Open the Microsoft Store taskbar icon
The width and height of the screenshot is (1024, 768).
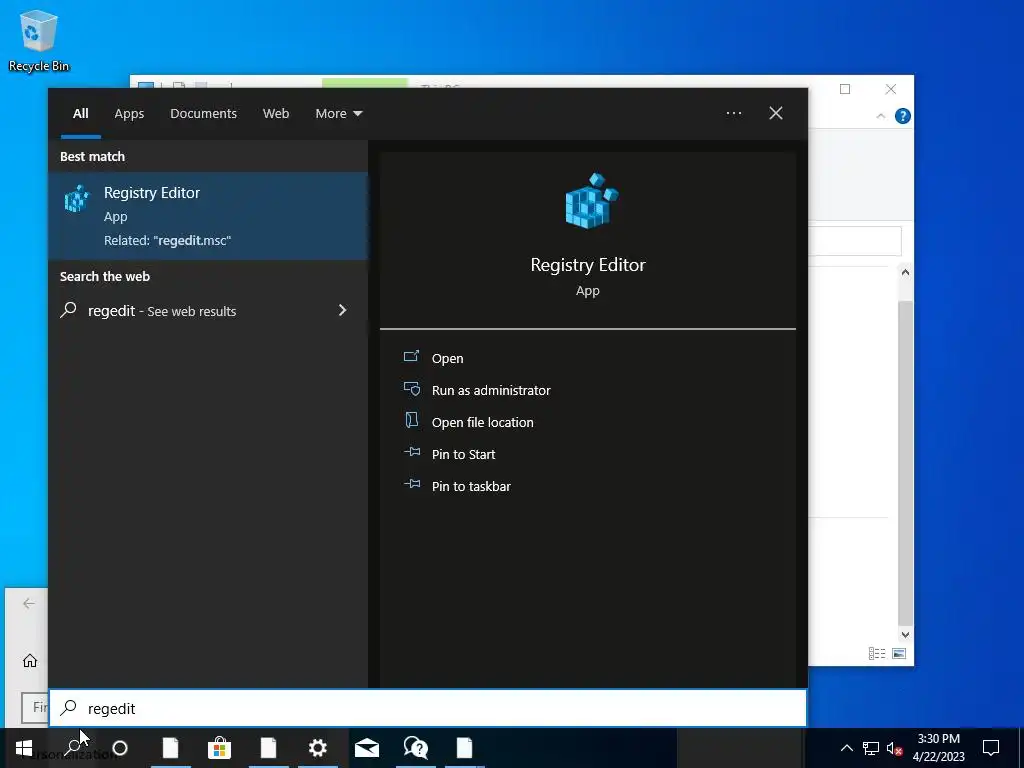click(x=219, y=748)
